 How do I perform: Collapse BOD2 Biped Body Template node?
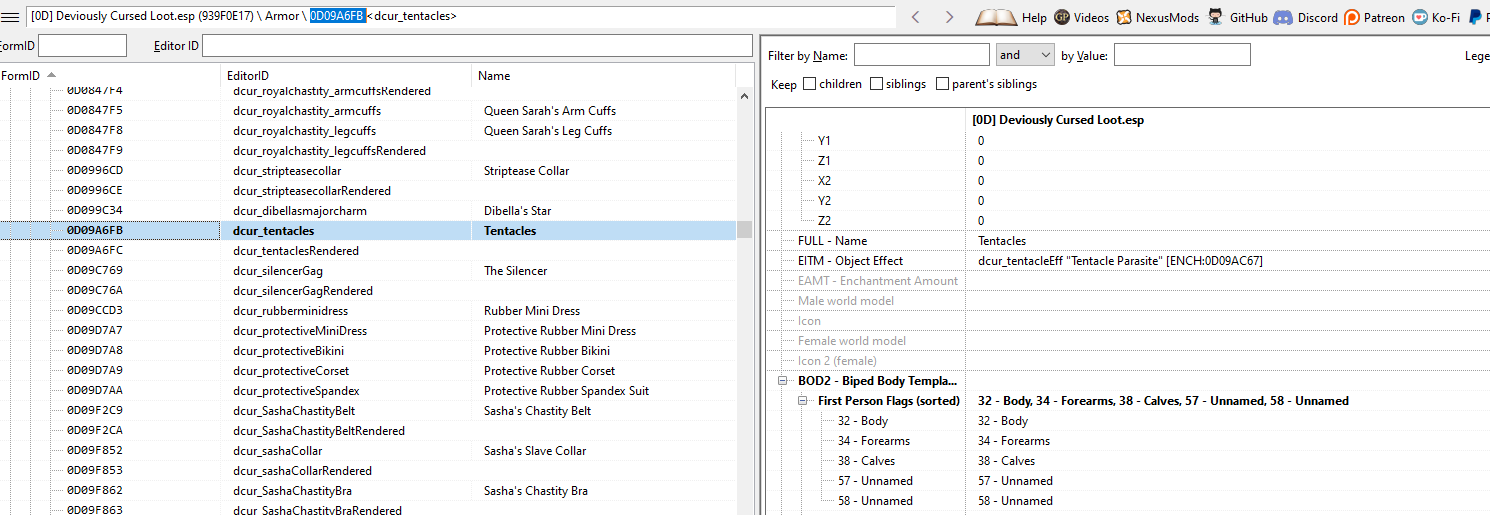[x=783, y=381]
